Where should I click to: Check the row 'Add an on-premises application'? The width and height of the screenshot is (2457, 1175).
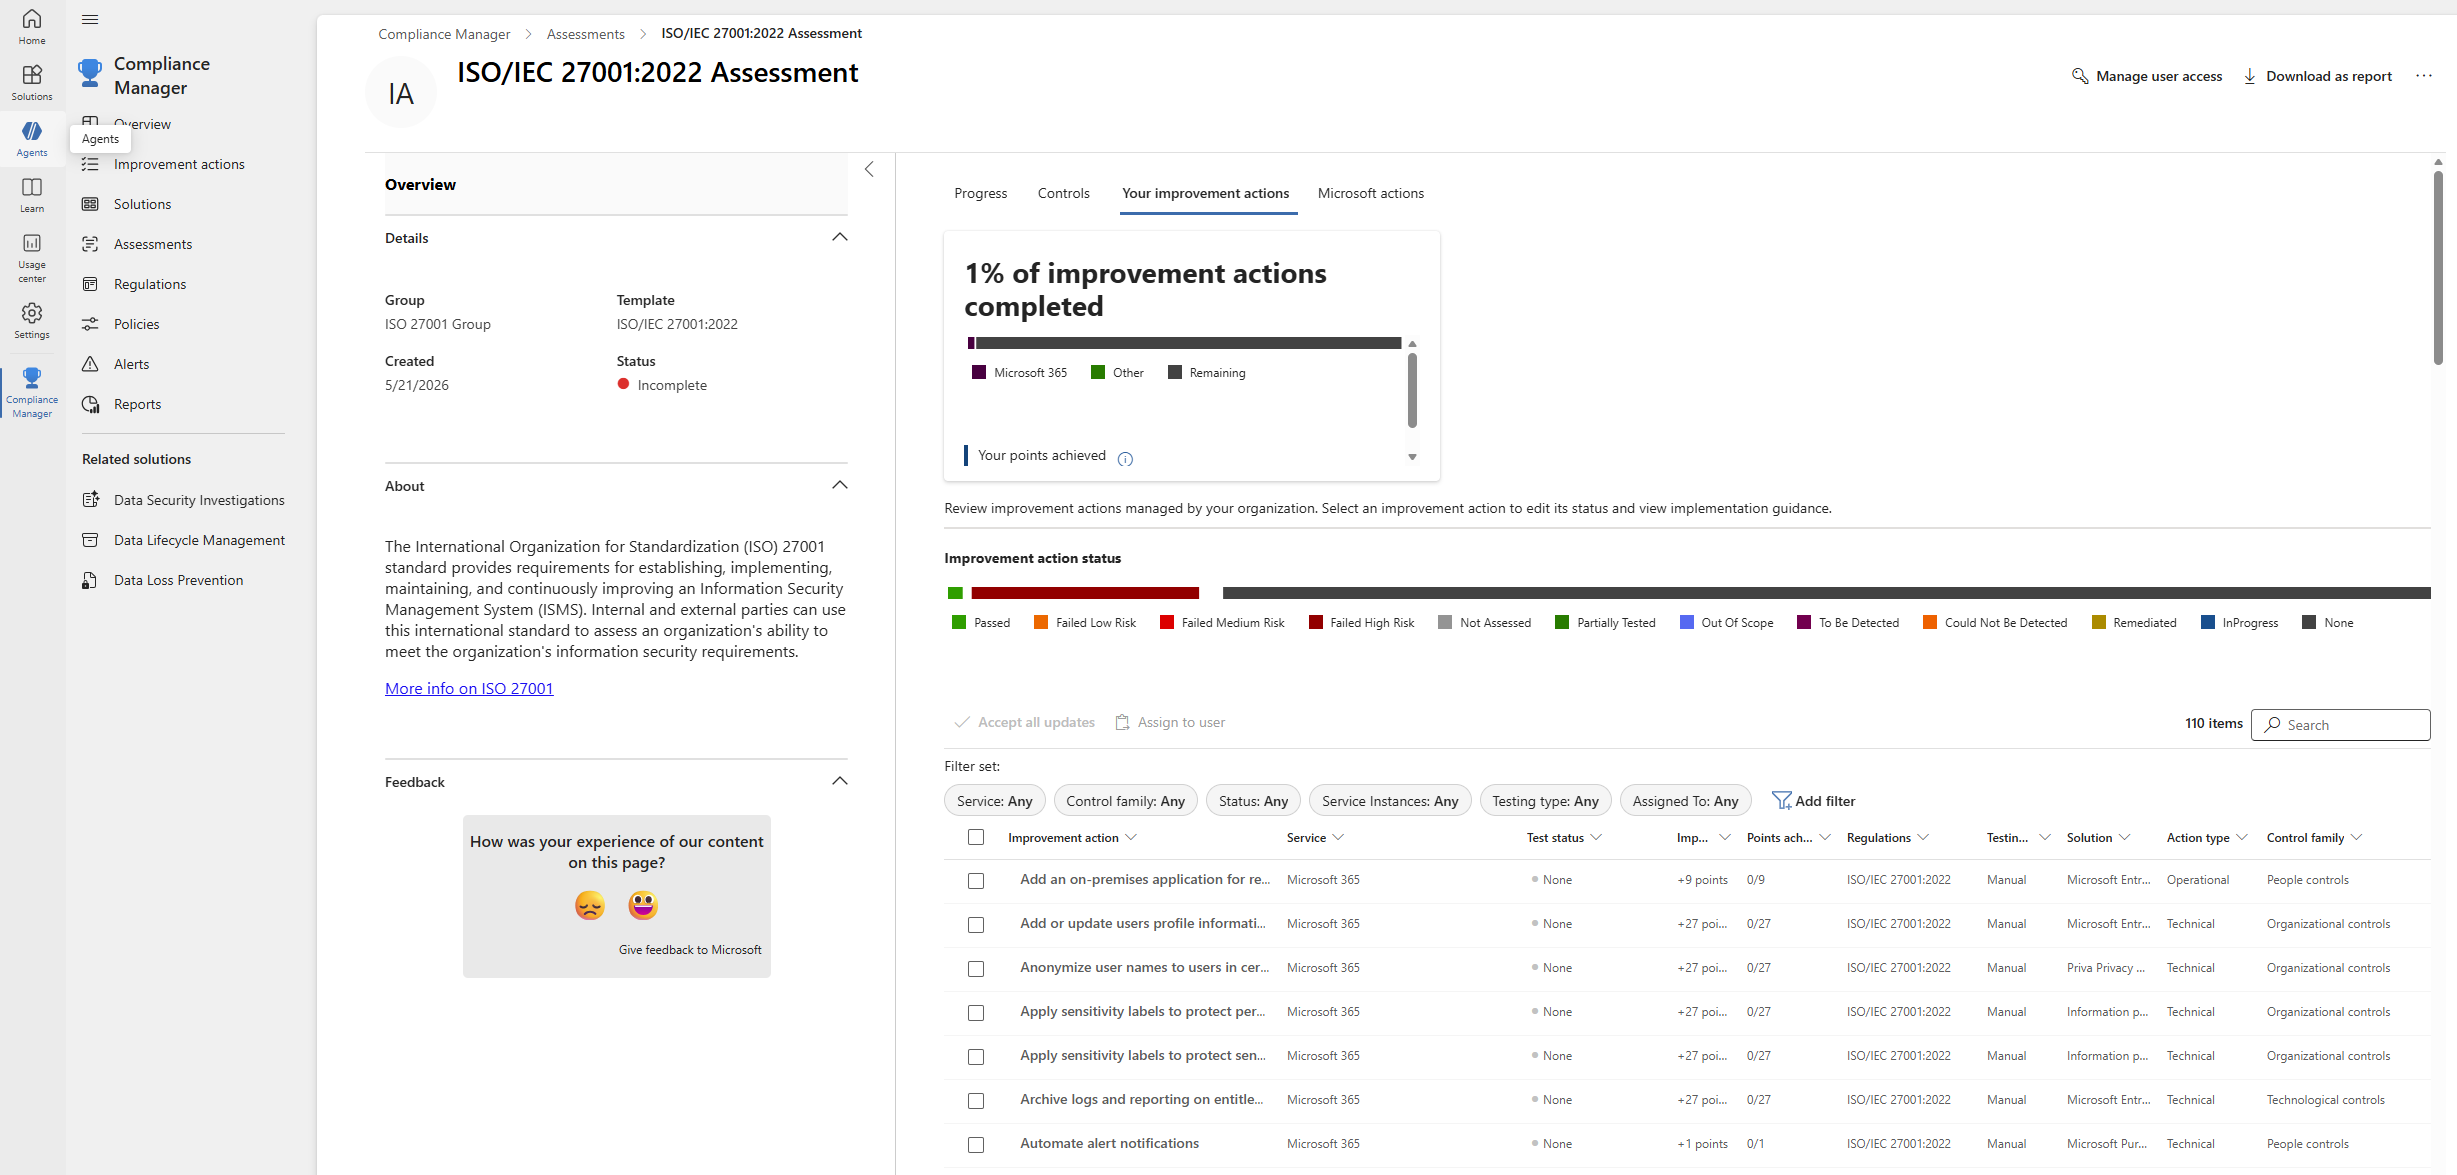tap(976, 881)
